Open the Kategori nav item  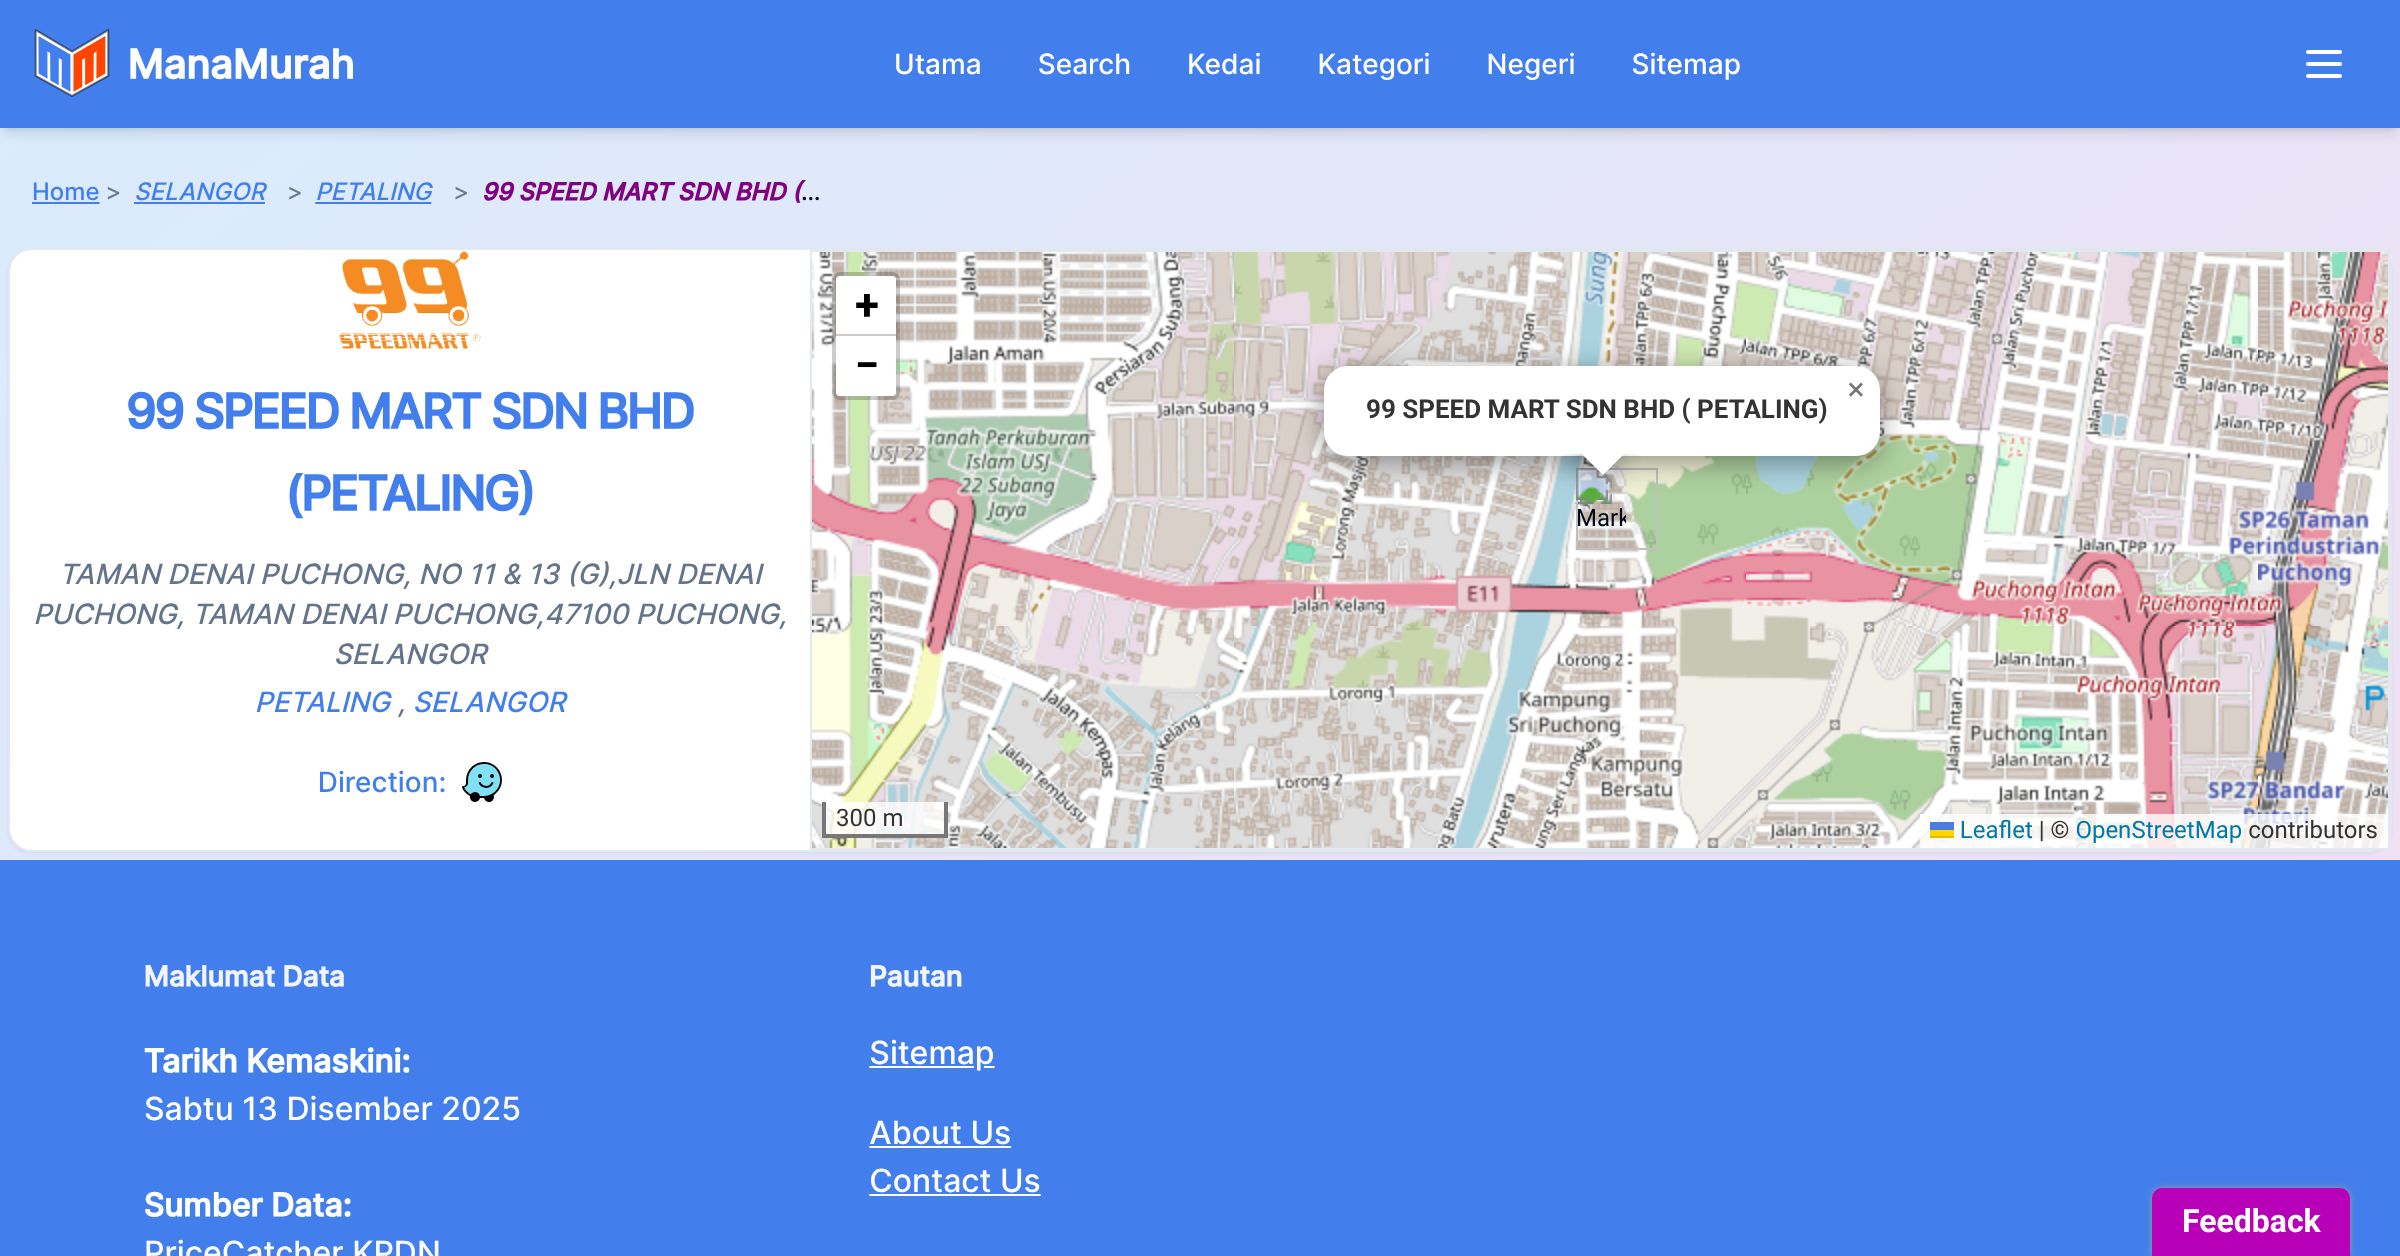1373,64
